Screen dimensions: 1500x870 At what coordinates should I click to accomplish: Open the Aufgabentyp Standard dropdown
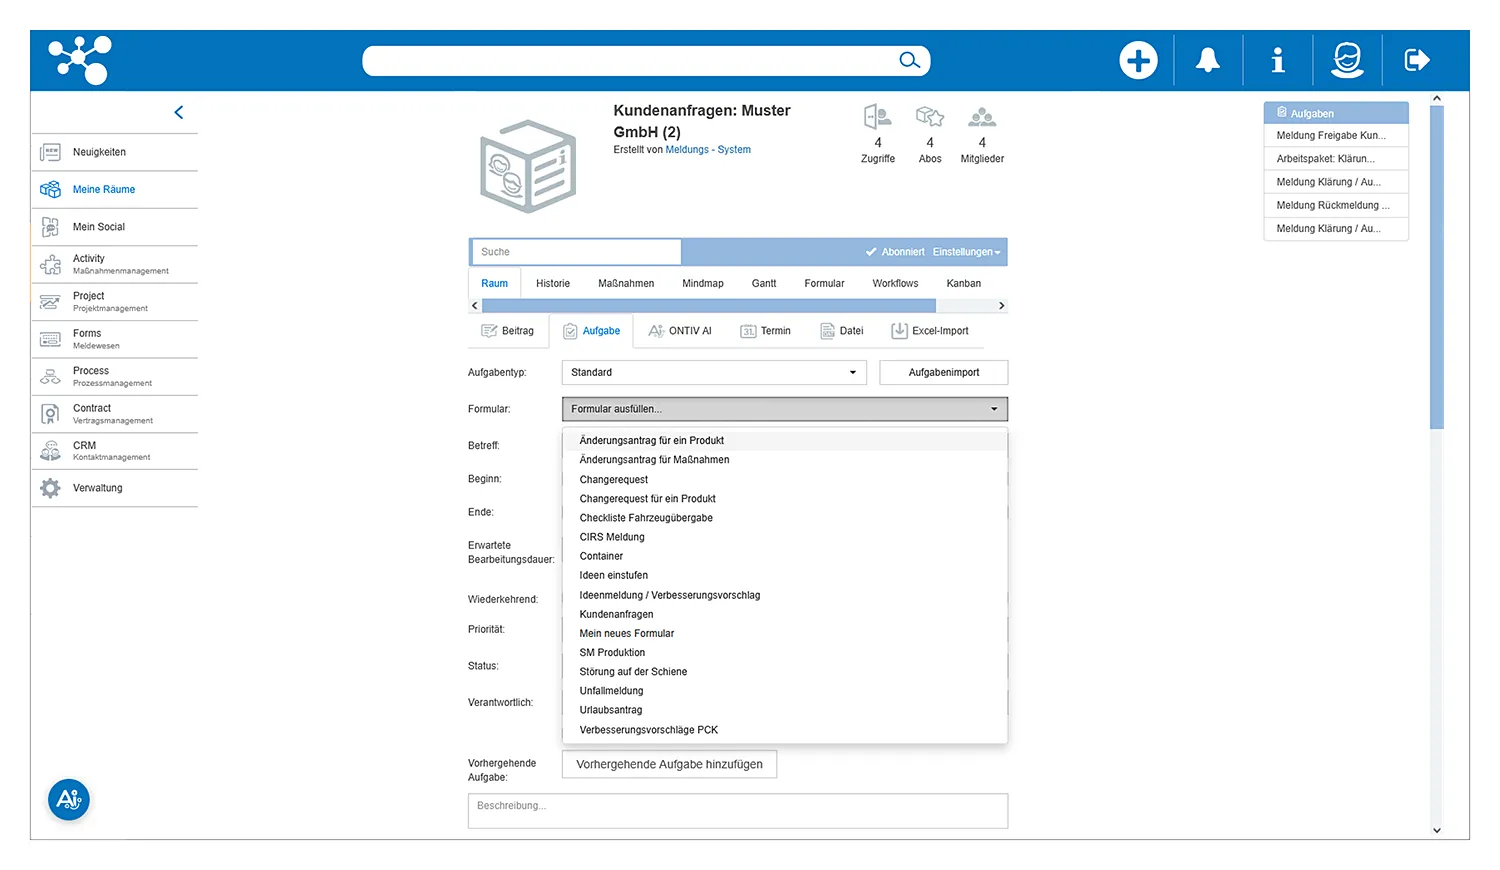pos(713,372)
